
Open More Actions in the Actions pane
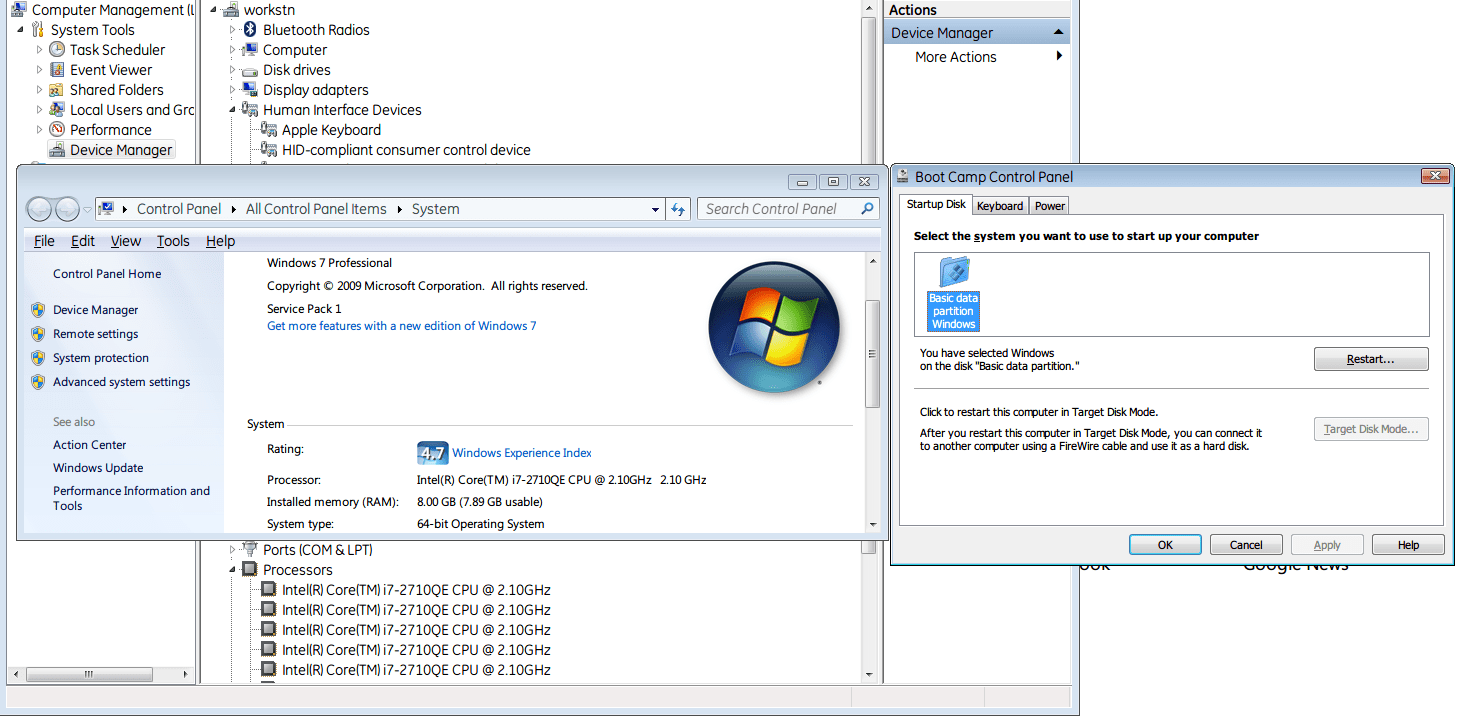(956, 57)
